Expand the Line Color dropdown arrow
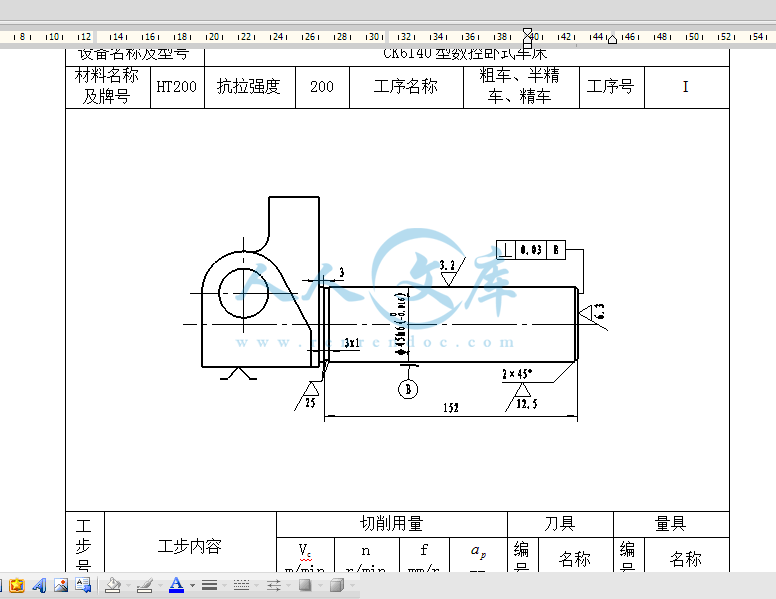This screenshot has height=599, width=776. pyautogui.click(x=159, y=586)
